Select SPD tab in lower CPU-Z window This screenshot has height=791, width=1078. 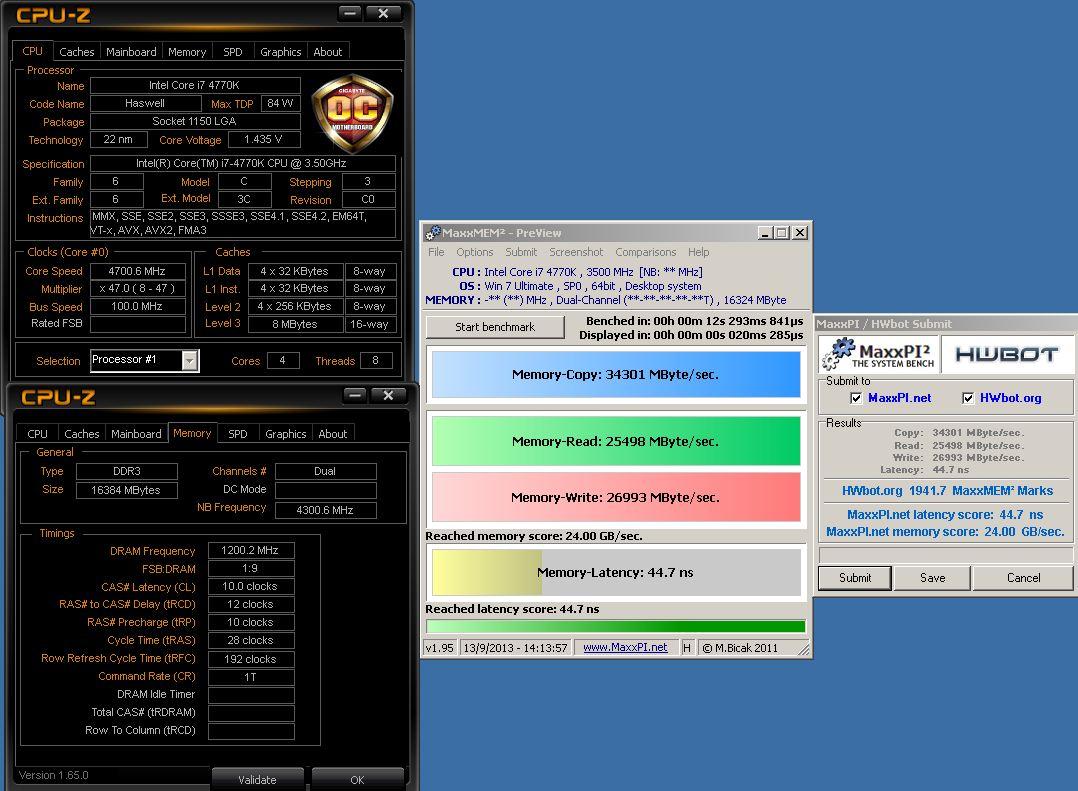click(x=237, y=434)
